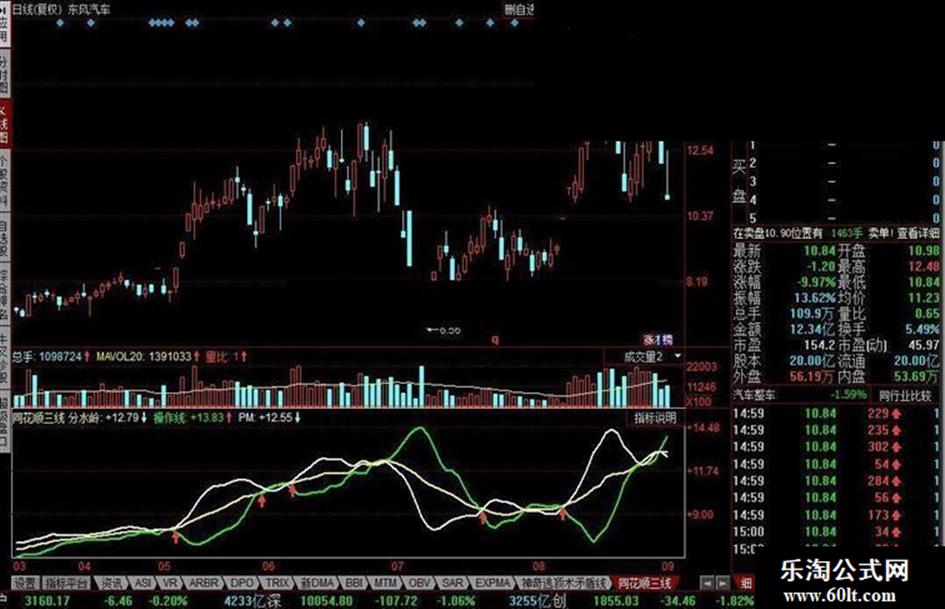Click the 汽车整车 sector label
Image resolution: width=945 pixels, height=609 pixels.
pos(755,396)
